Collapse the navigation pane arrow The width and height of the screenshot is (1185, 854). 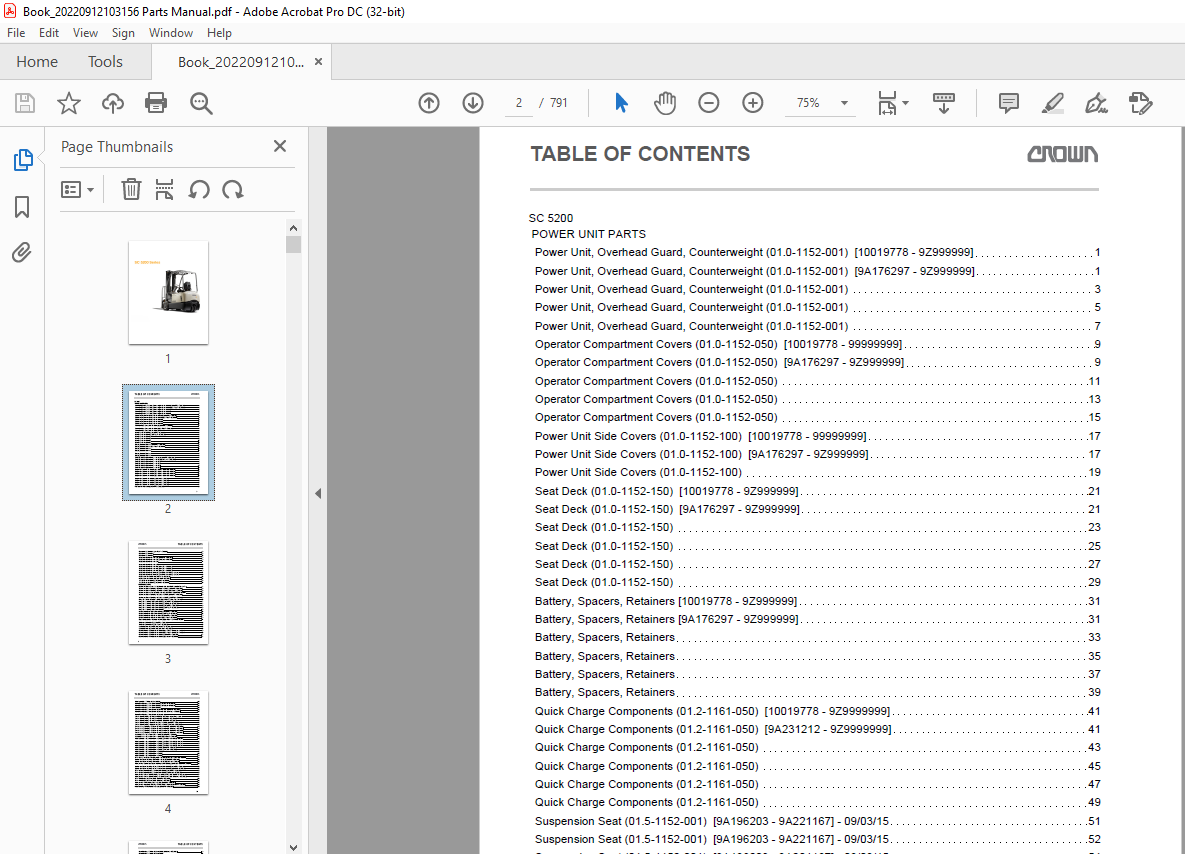coord(318,494)
